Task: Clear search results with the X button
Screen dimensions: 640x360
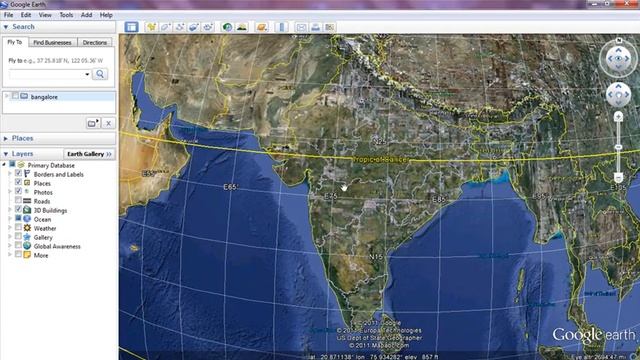Action: coord(108,123)
